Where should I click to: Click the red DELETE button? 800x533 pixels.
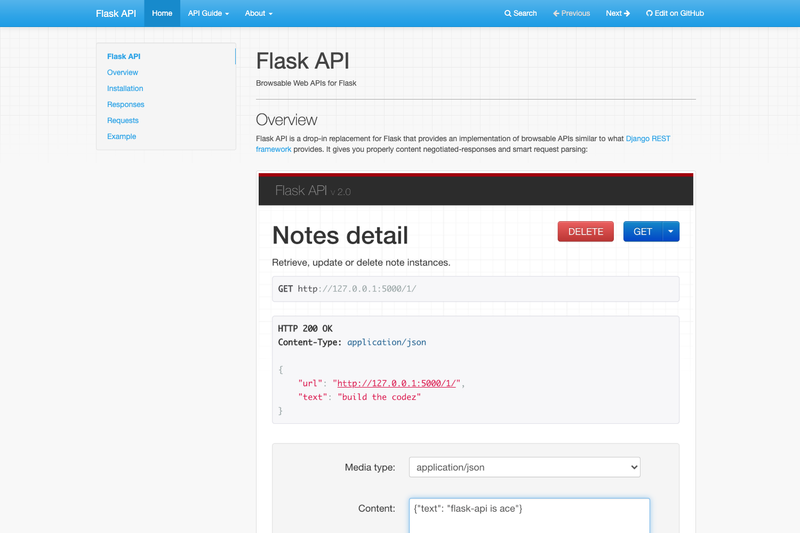(585, 232)
